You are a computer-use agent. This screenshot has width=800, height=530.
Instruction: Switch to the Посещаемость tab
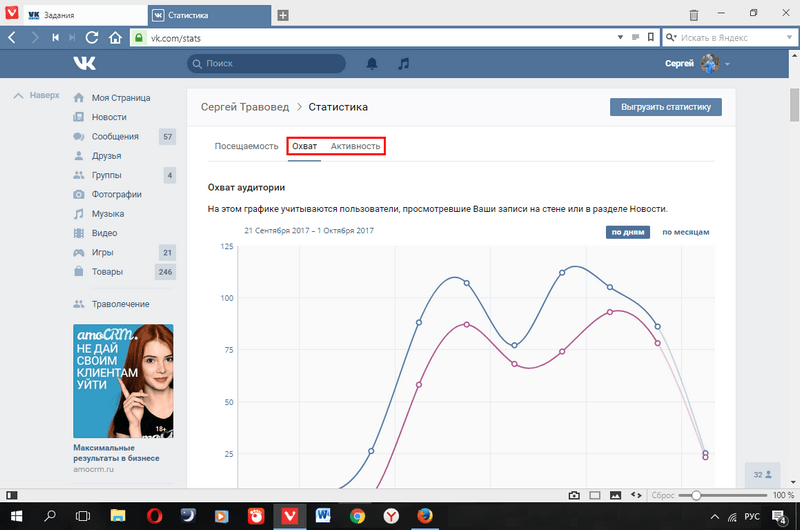pyautogui.click(x=246, y=146)
